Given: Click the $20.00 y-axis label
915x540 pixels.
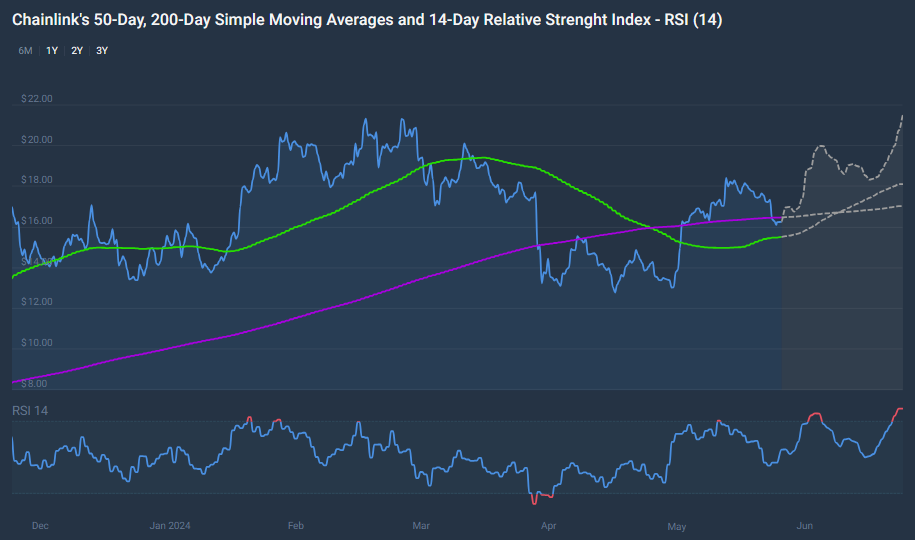Looking at the screenshot, I should click(36, 140).
